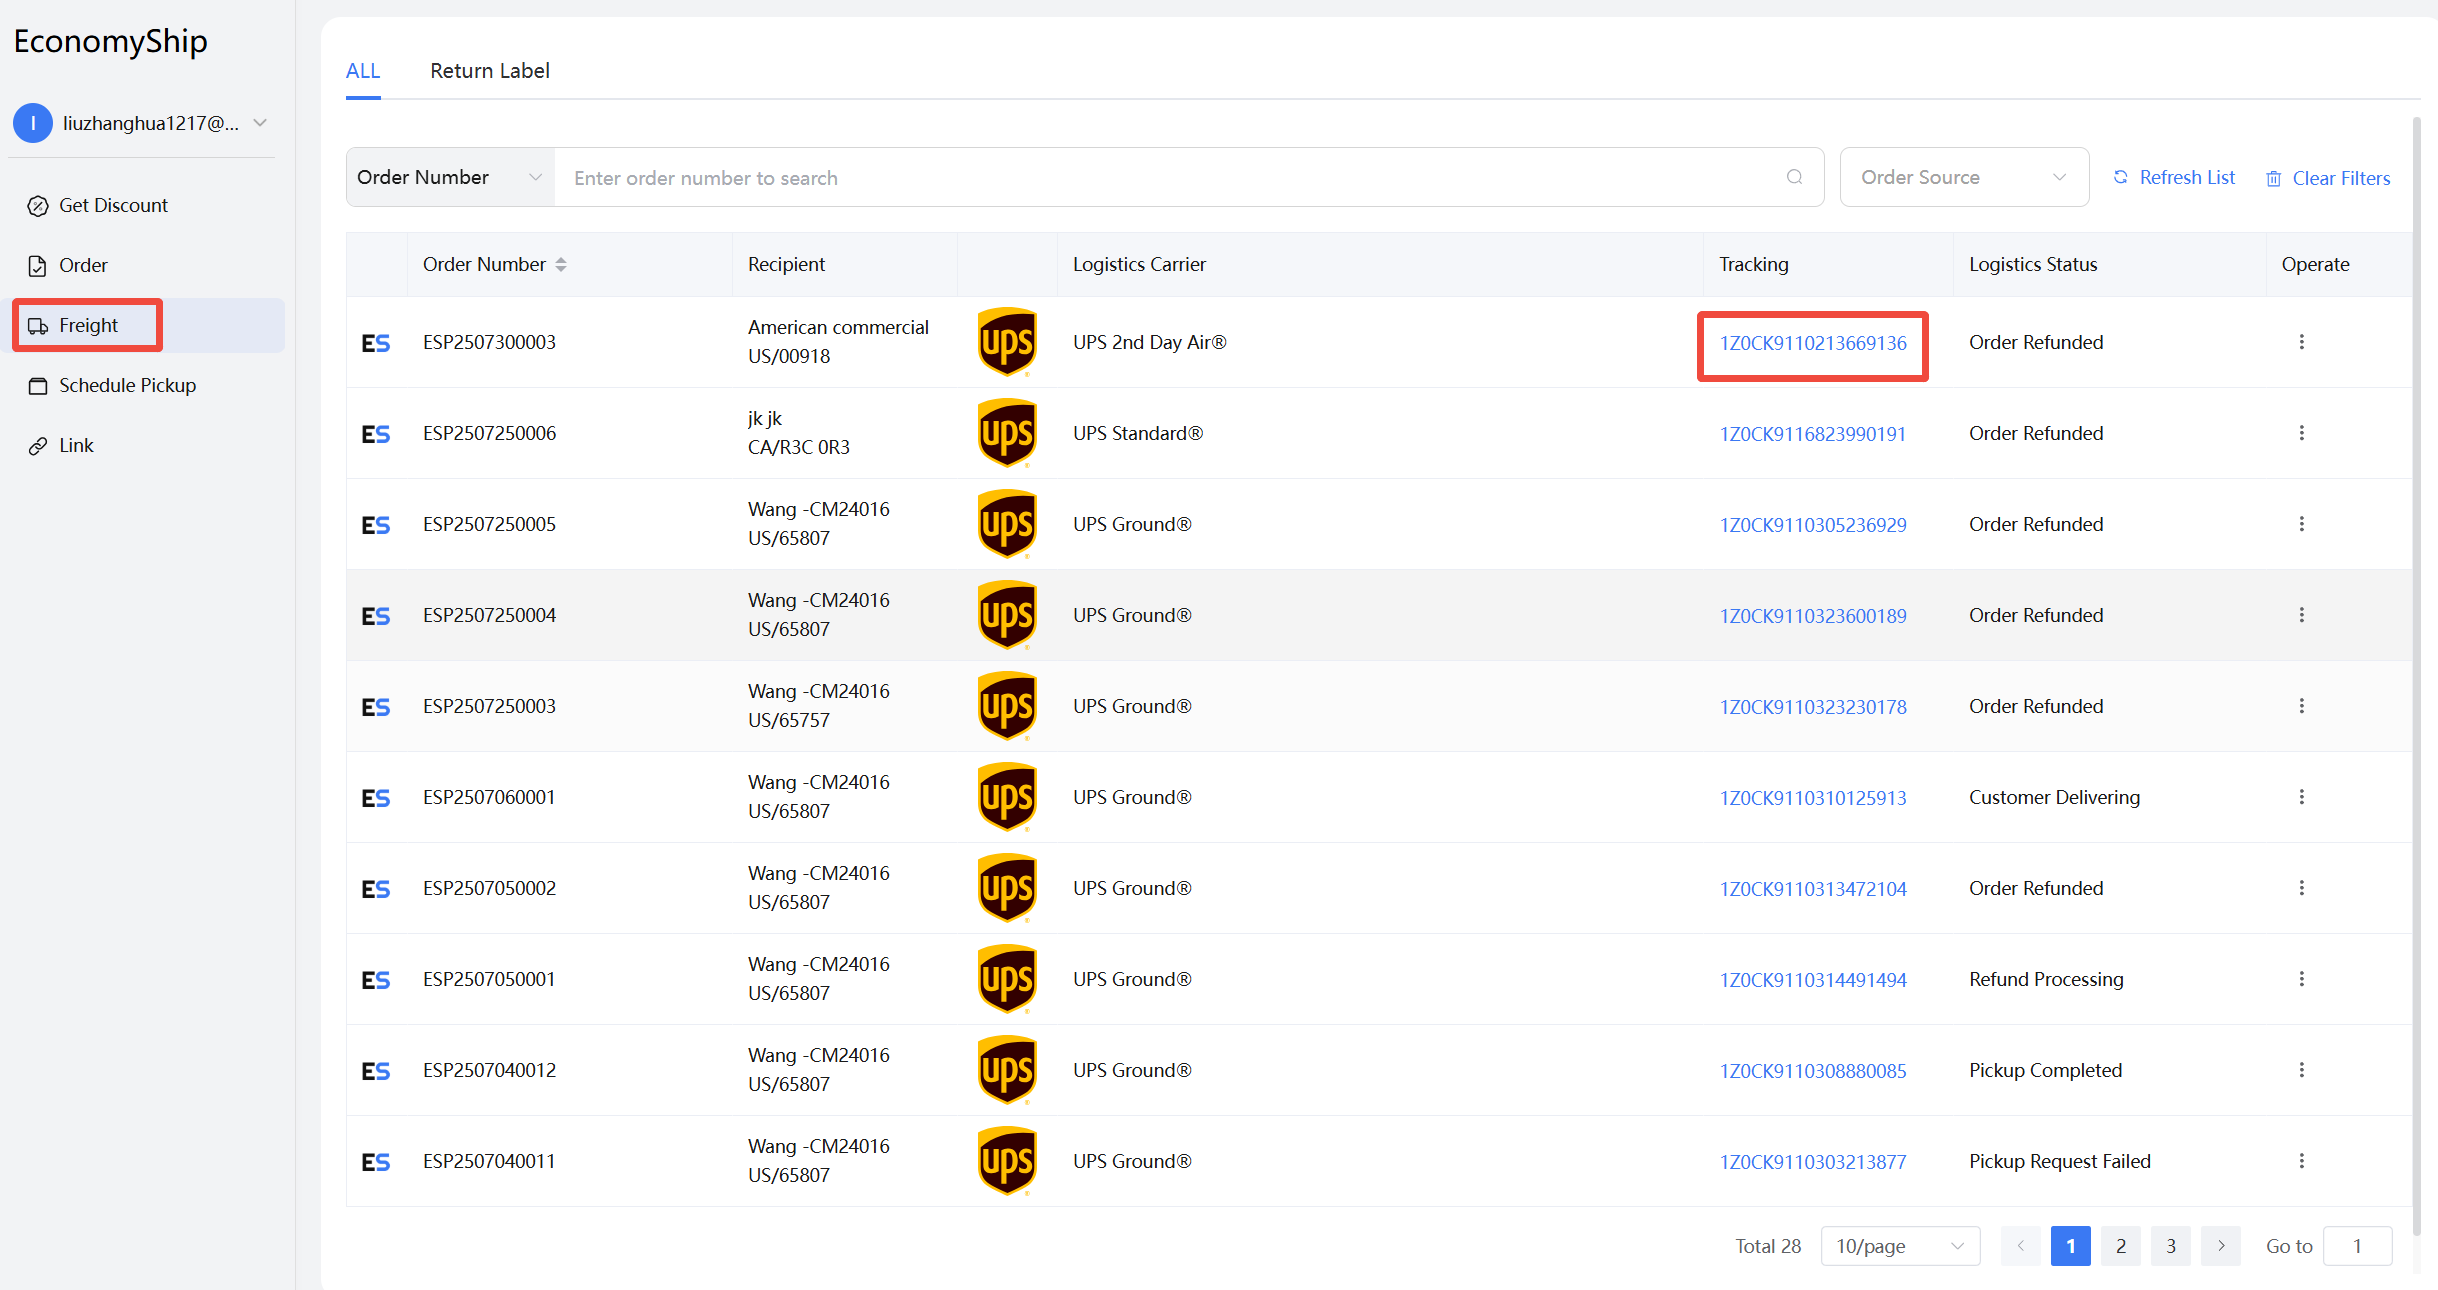The image size is (2438, 1290).
Task: Switch to the Return Label tab
Action: [489, 71]
